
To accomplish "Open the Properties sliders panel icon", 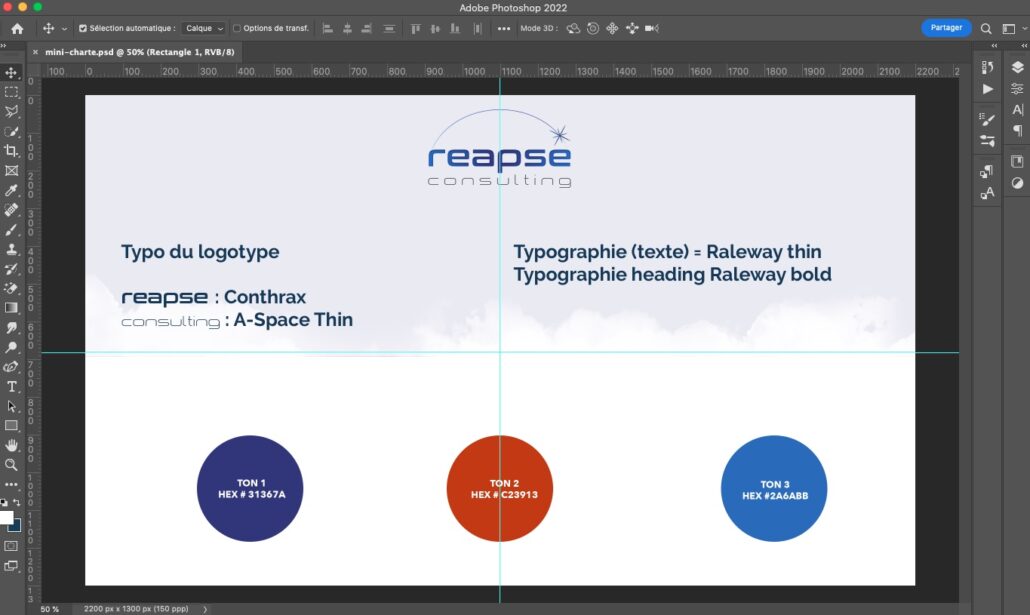I will tap(1018, 89).
